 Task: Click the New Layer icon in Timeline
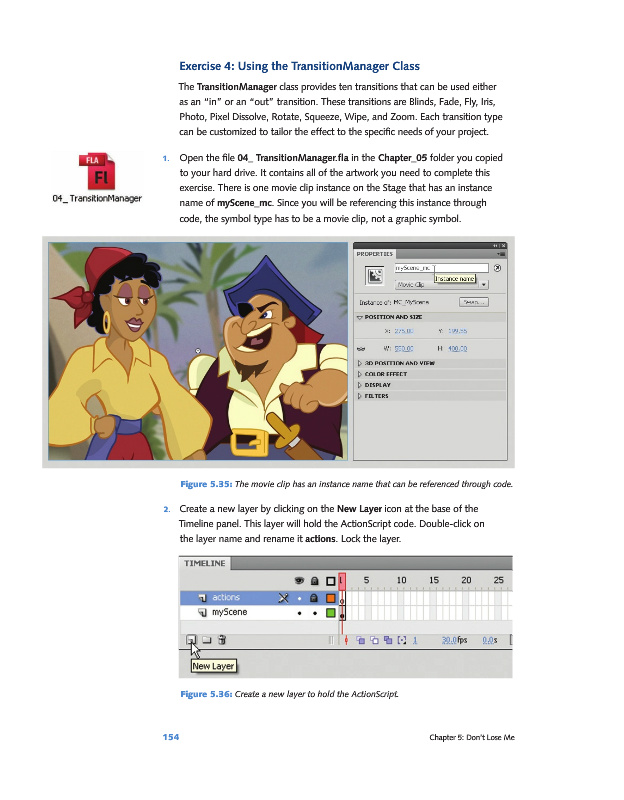[x=189, y=639]
